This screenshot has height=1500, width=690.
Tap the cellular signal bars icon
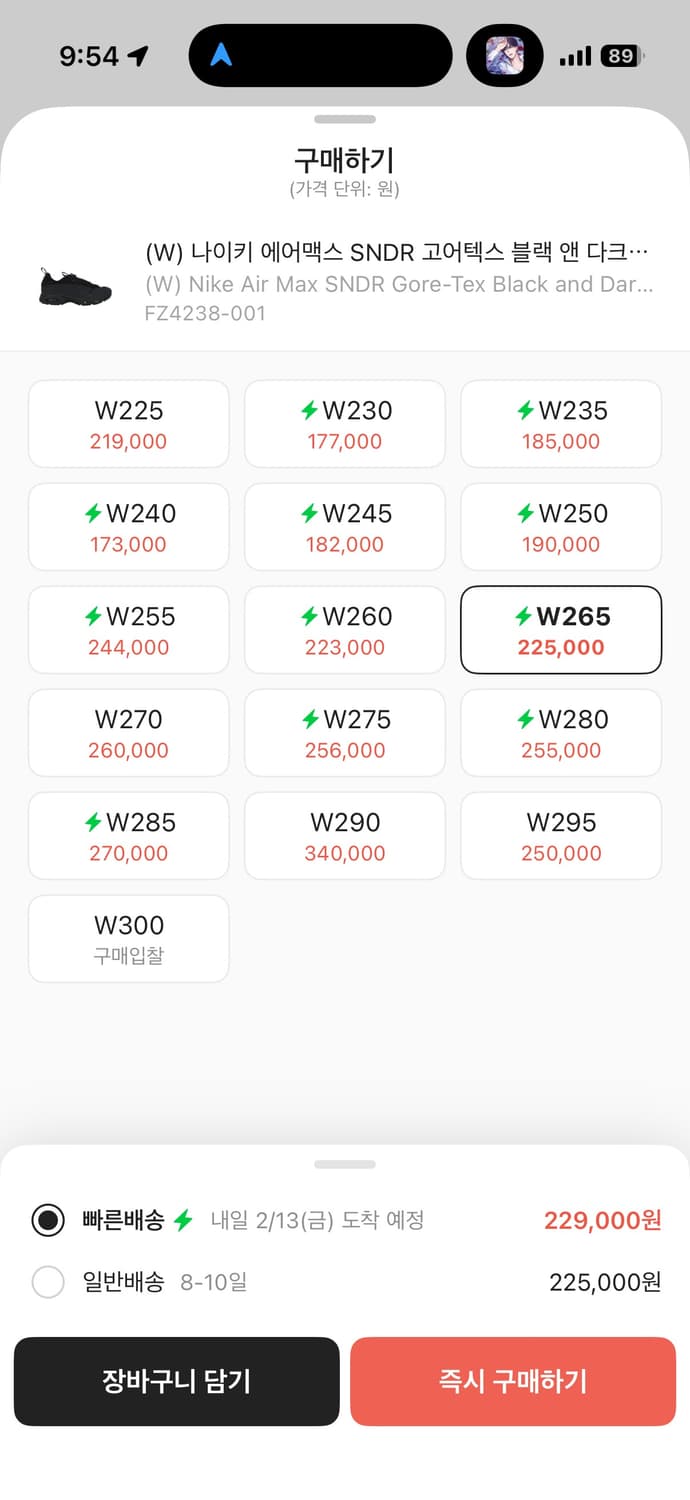coord(575,57)
